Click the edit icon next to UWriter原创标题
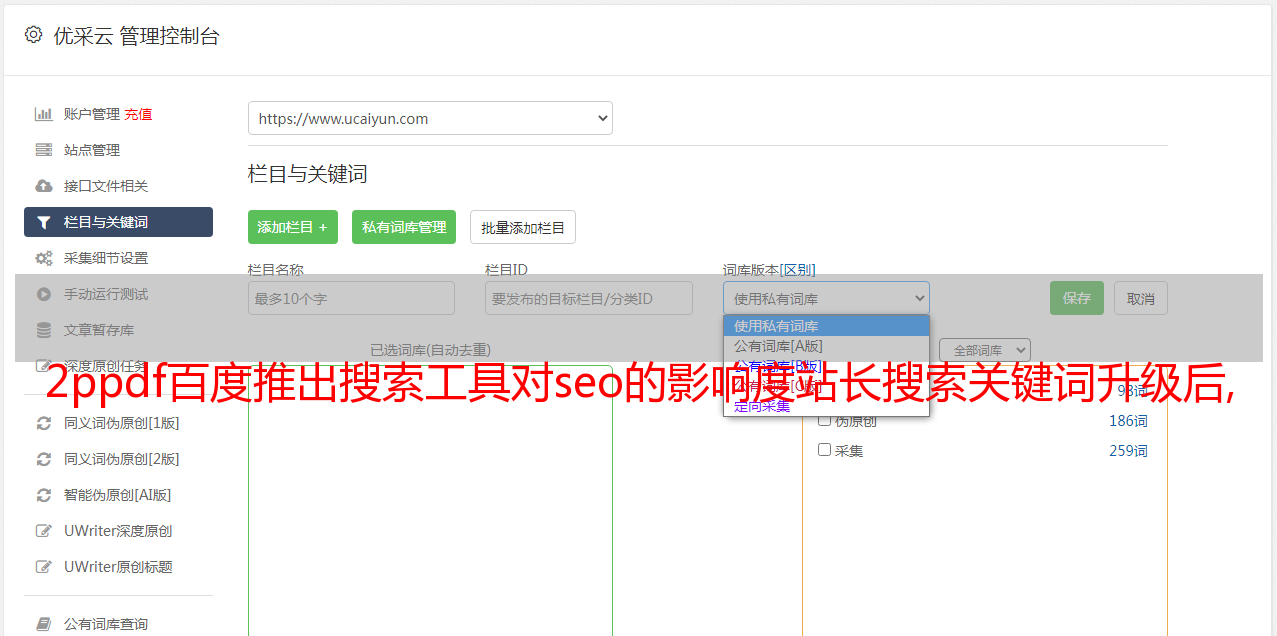 point(43,567)
